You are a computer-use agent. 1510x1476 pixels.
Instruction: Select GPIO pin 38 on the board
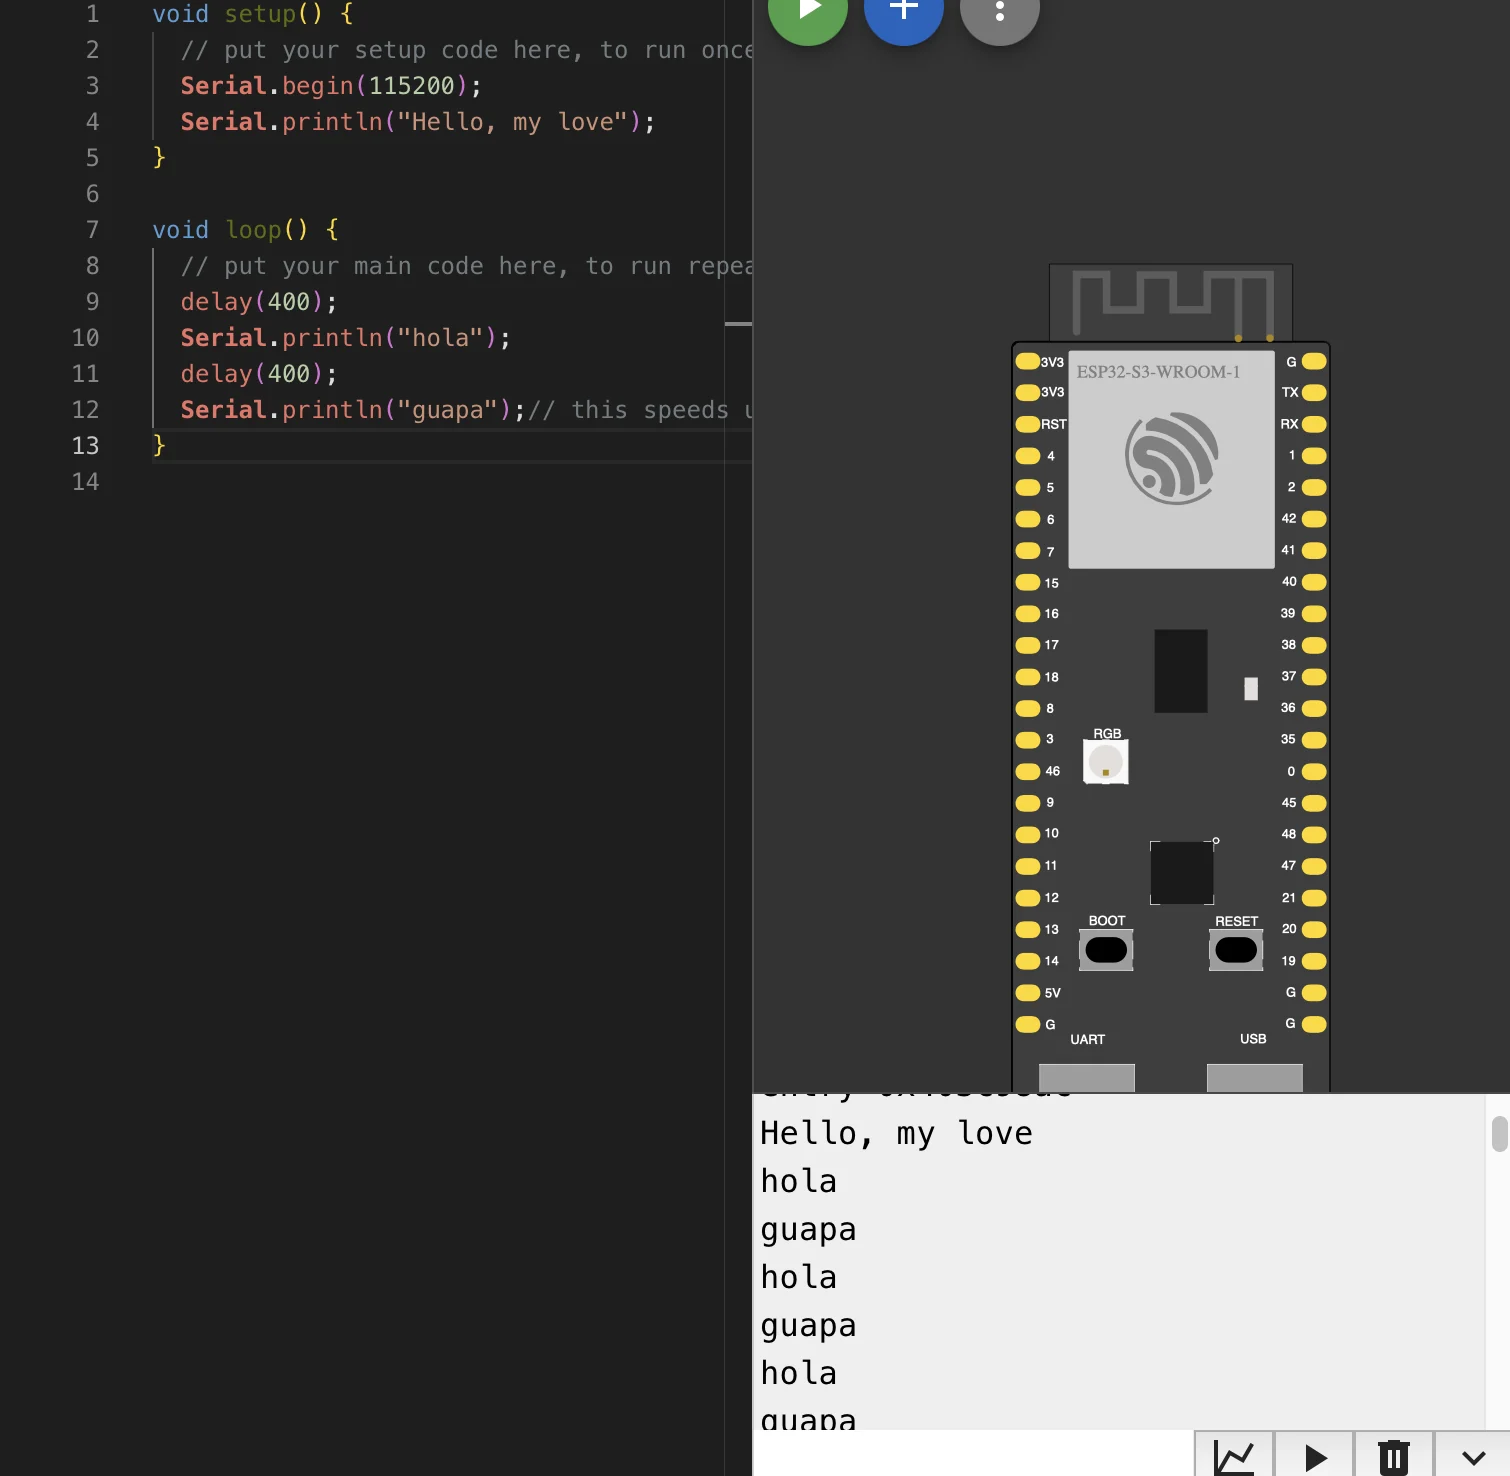tap(1314, 645)
